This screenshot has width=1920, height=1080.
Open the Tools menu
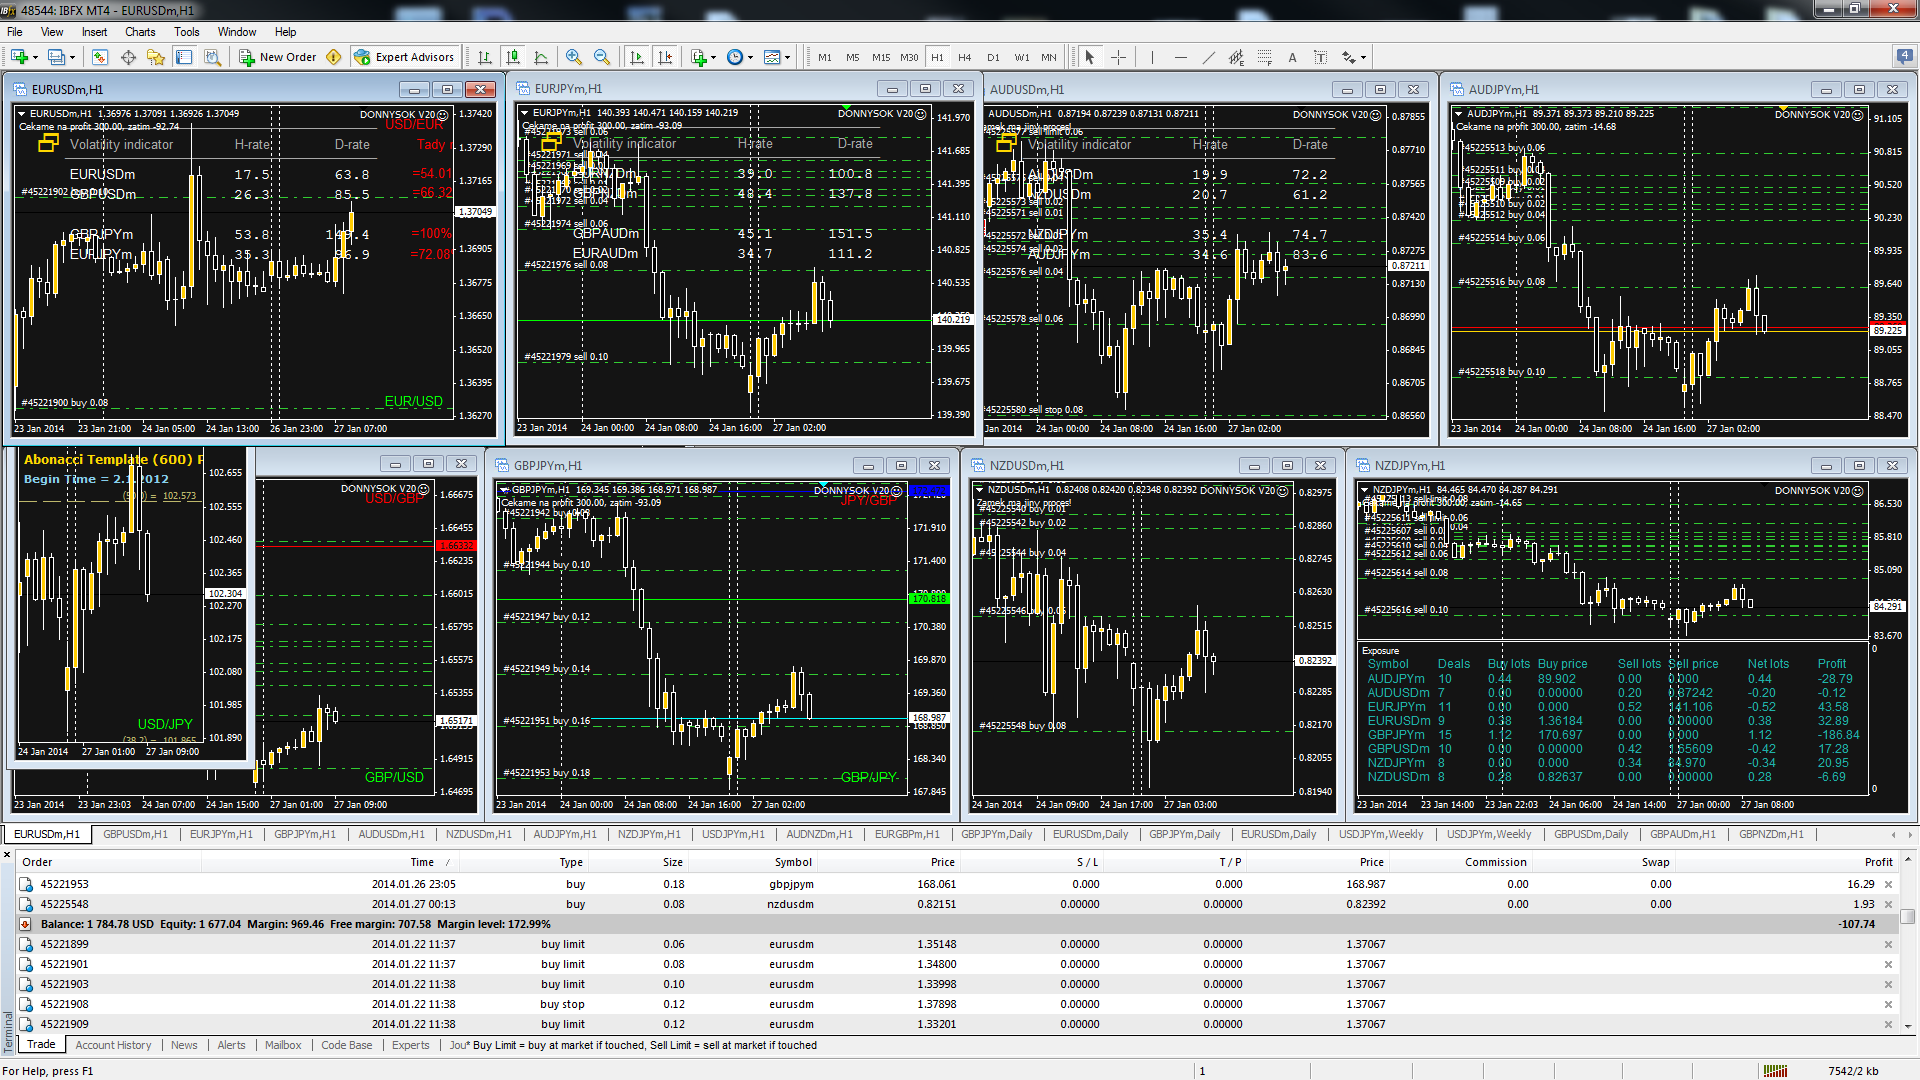[x=187, y=32]
